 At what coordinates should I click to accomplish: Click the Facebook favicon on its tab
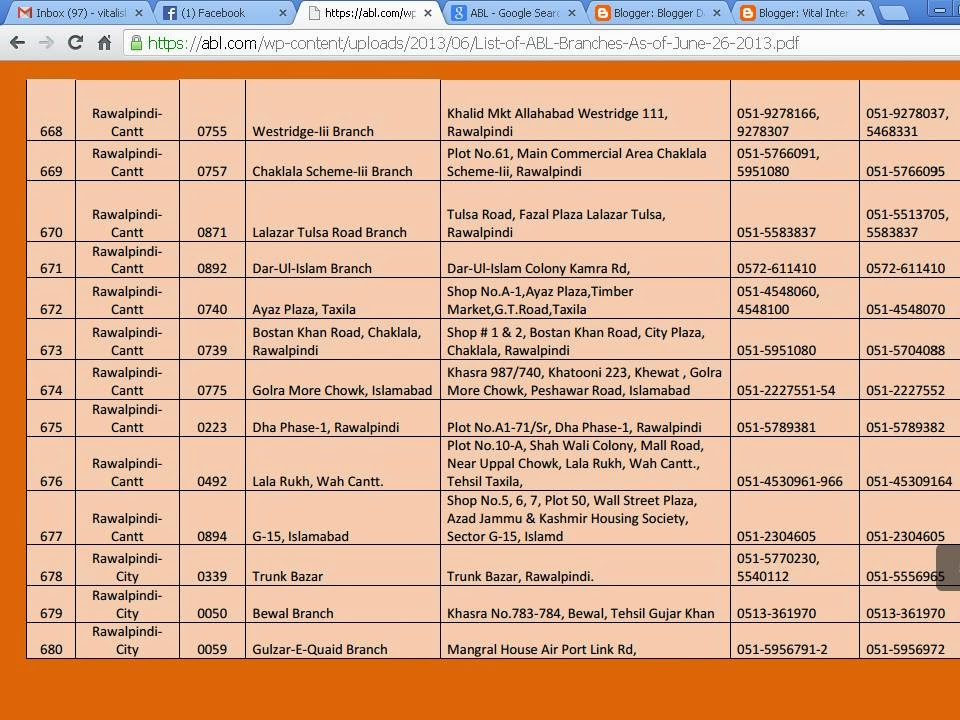[x=170, y=13]
